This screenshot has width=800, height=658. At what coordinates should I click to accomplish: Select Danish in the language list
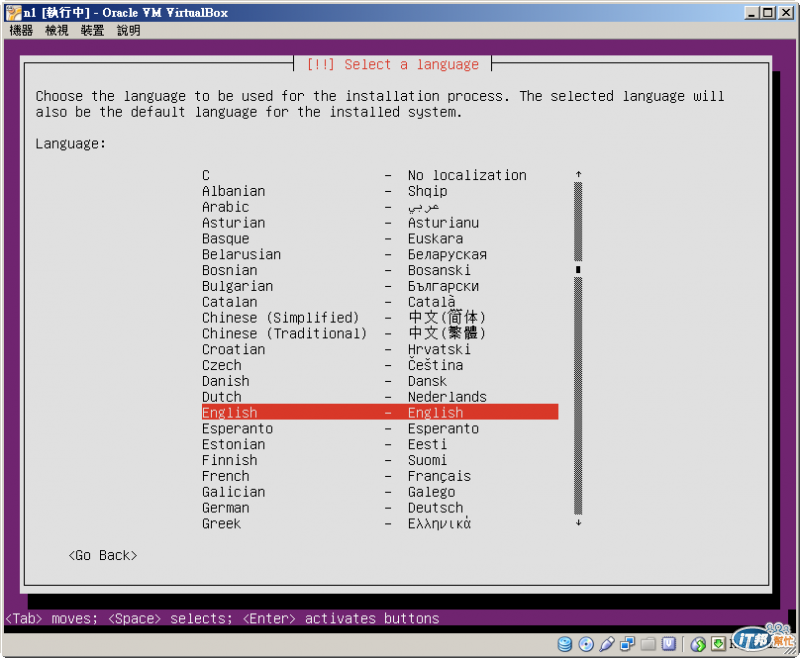(380, 381)
